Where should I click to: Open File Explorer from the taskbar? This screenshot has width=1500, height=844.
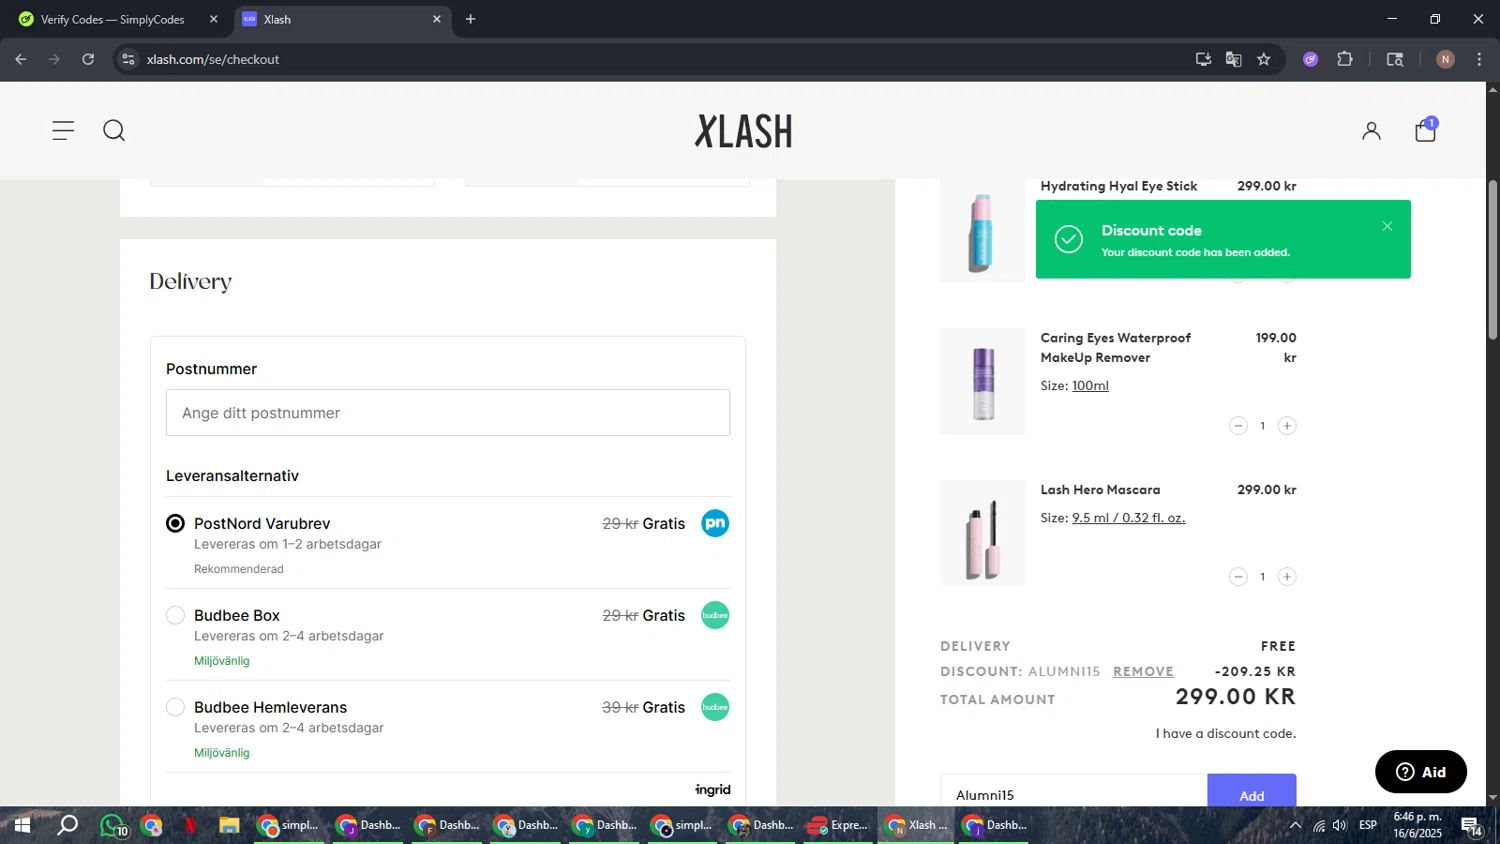coord(229,825)
